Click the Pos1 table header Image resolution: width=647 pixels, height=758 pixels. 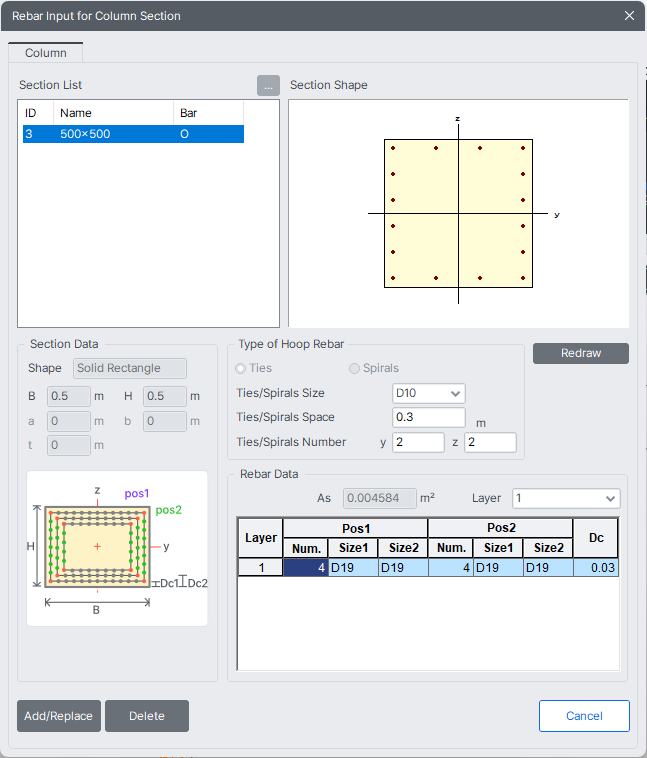[355, 528]
